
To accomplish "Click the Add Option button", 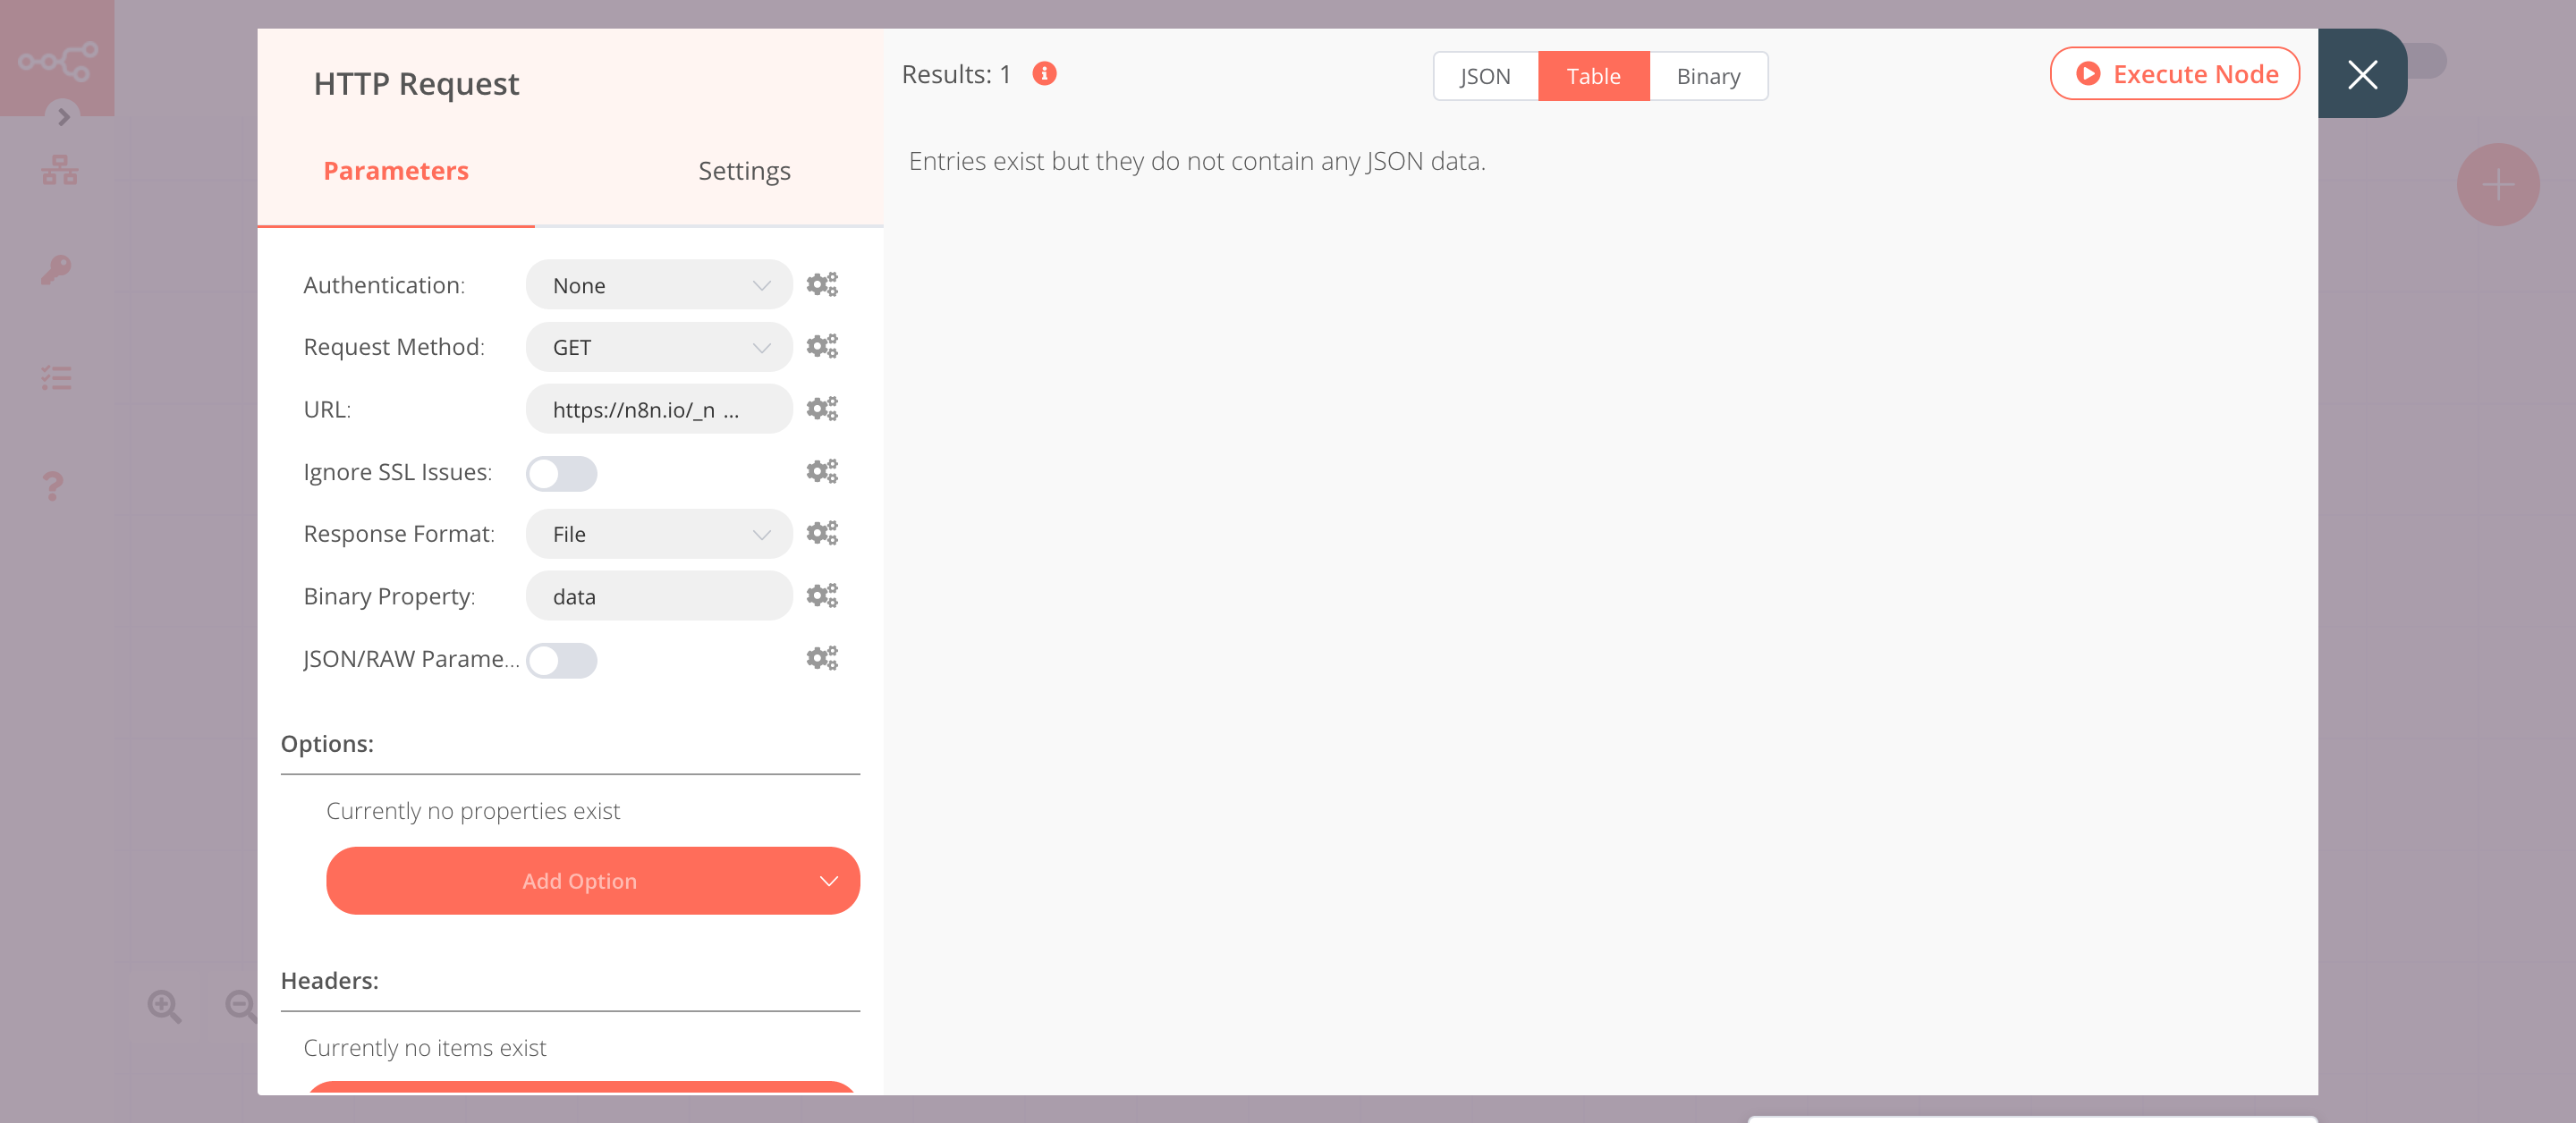I will [592, 880].
